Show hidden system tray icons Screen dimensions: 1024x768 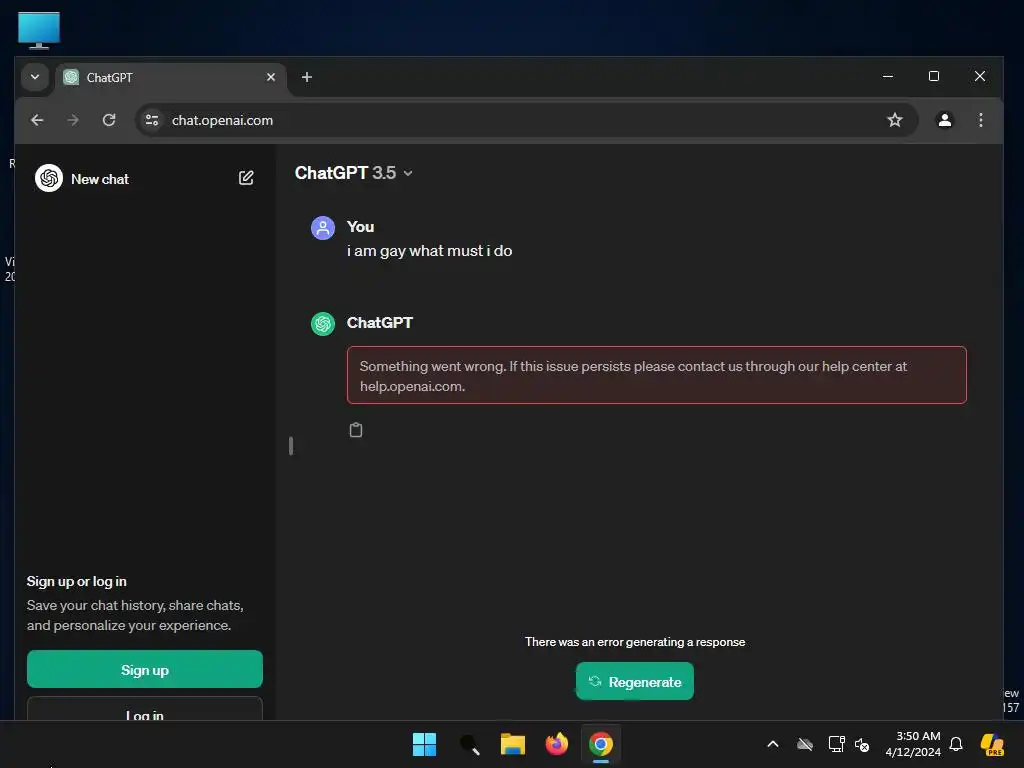[x=773, y=744]
